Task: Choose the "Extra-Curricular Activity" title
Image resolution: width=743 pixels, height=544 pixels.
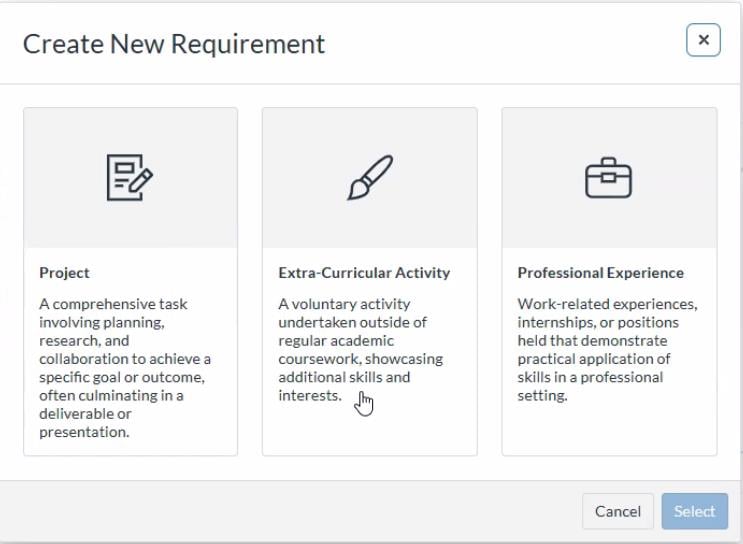Action: coord(364,273)
